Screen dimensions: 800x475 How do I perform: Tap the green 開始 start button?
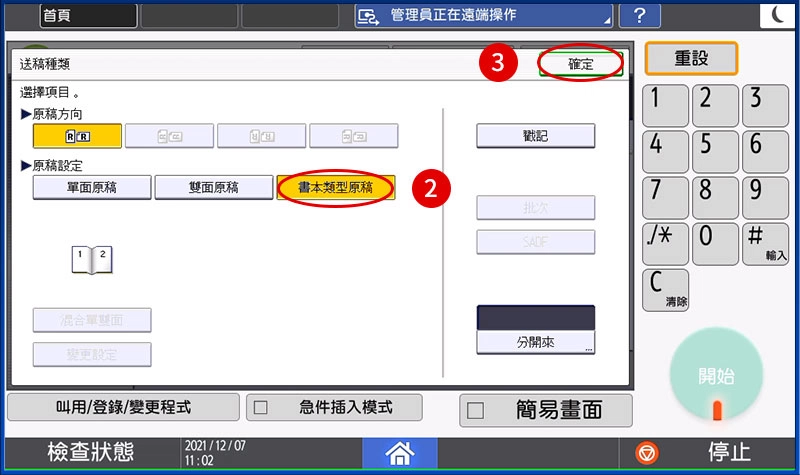(x=716, y=376)
